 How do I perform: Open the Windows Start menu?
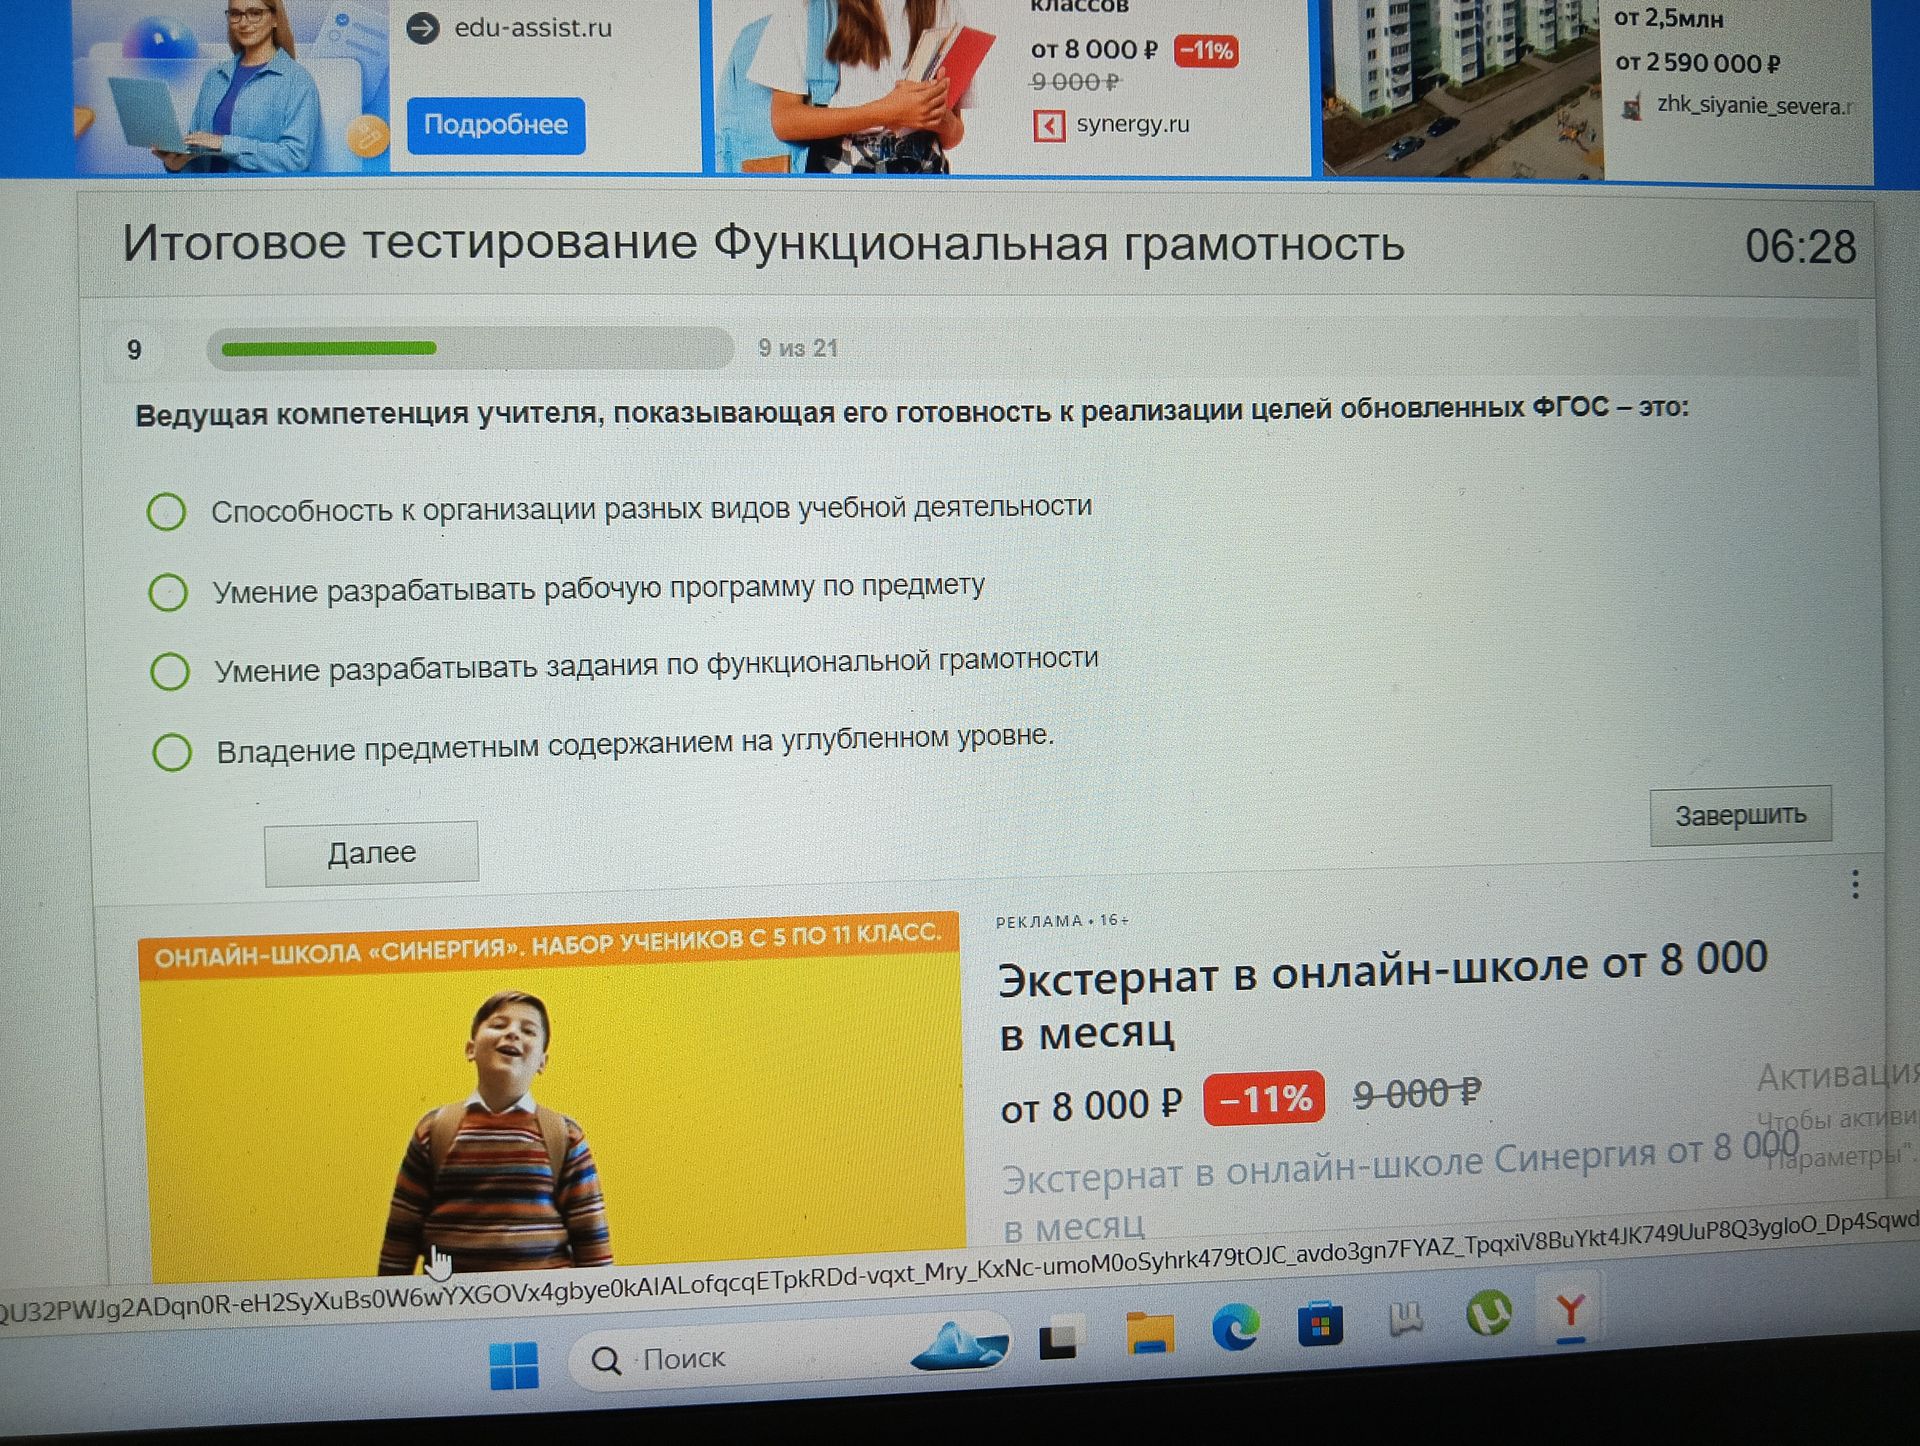point(514,1366)
